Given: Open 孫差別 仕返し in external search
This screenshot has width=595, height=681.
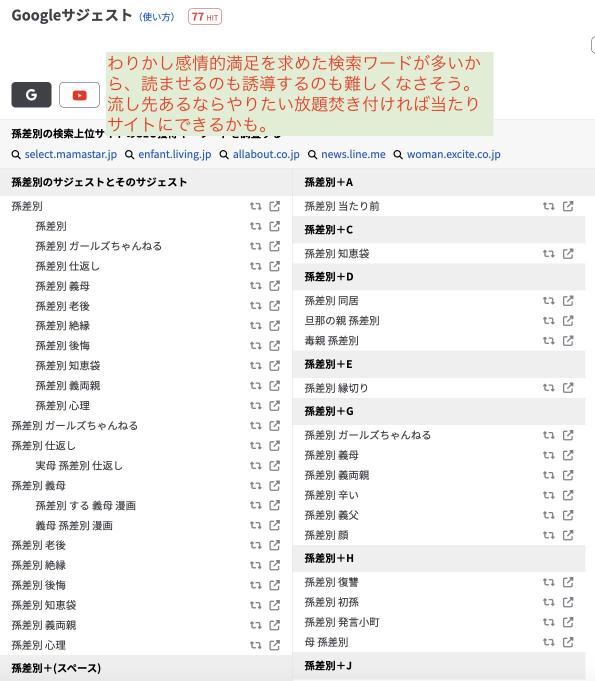Looking at the screenshot, I should pos(274,446).
